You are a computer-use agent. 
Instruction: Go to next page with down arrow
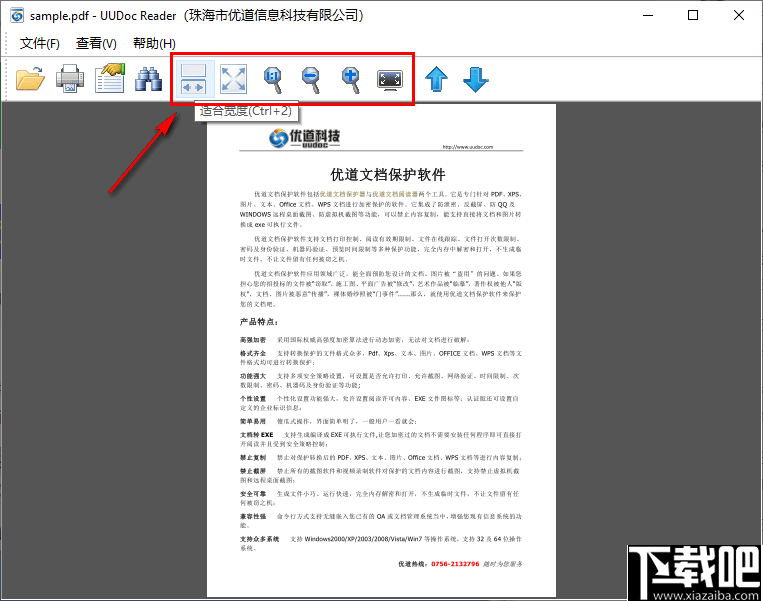coord(475,79)
